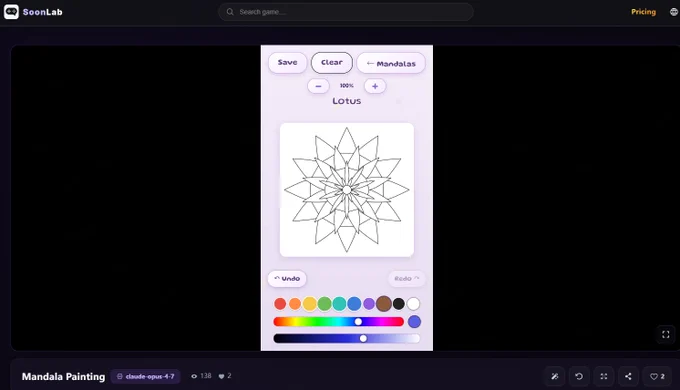
Task: Select the orange color swatch
Action: 295,304
